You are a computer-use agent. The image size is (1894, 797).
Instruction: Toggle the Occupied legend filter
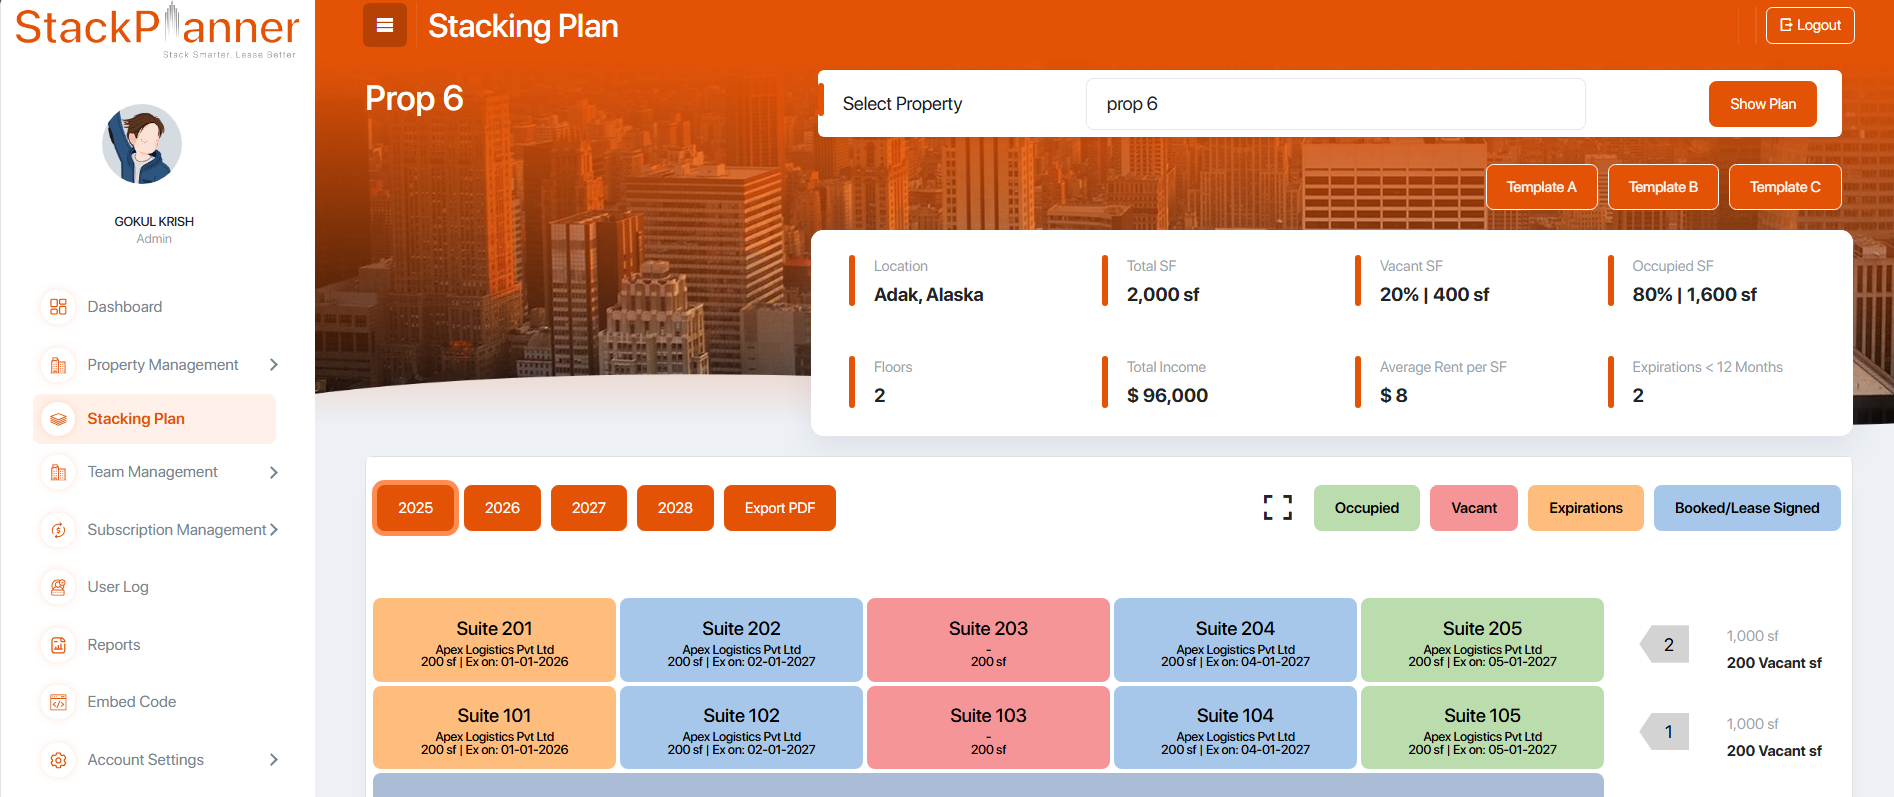(1366, 508)
